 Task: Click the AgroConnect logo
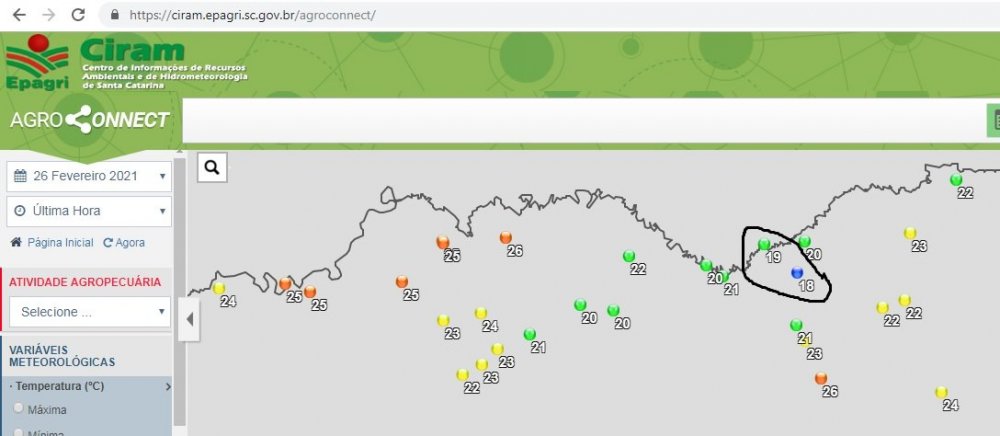point(89,120)
